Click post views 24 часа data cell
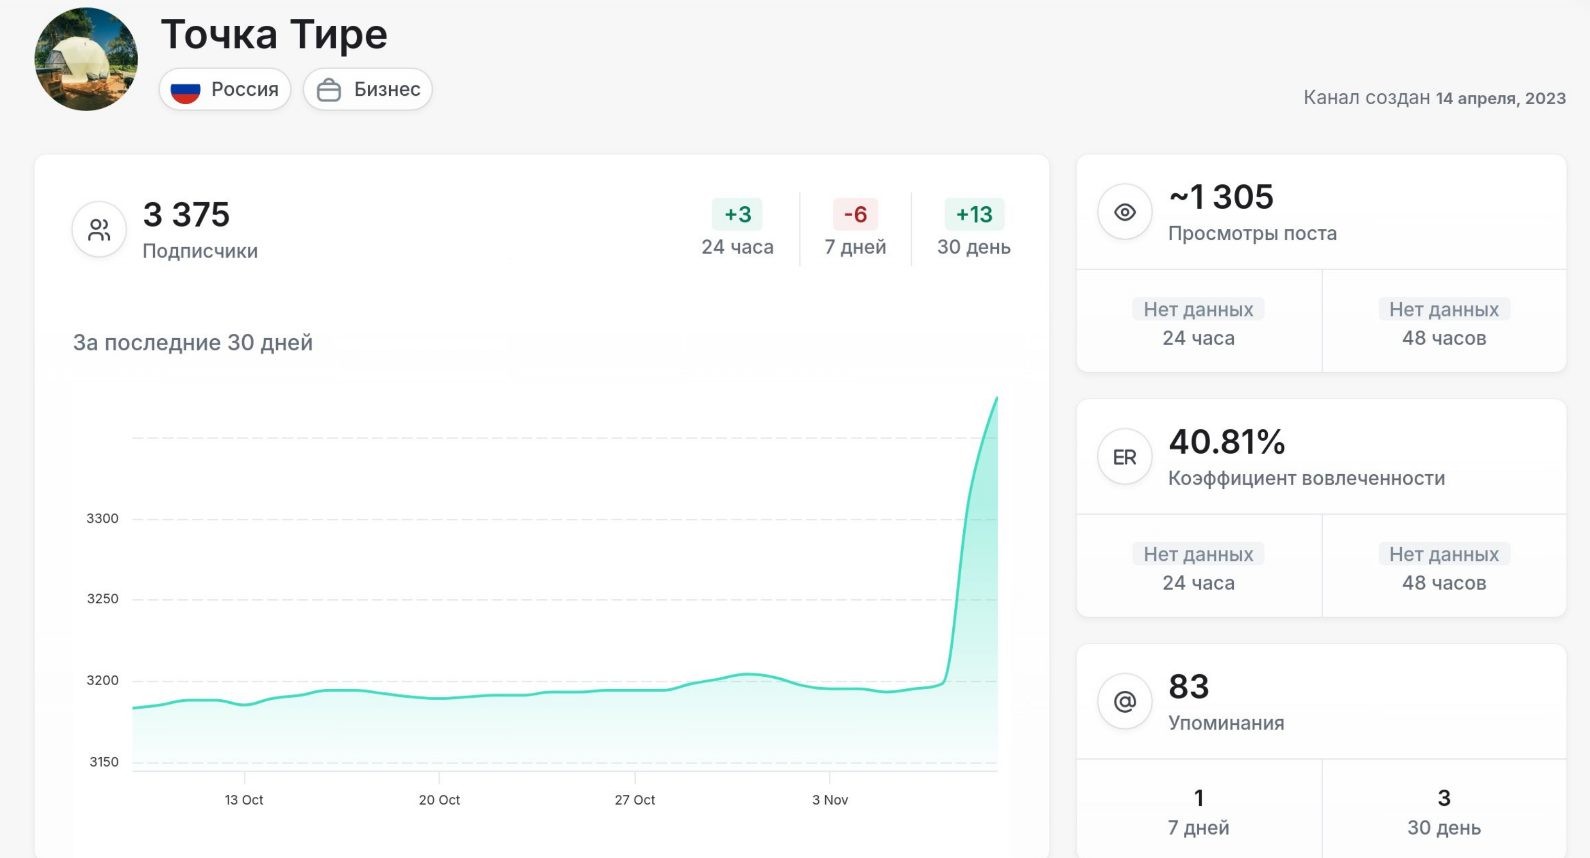Screen dimensions: 1590x858 1198,322
